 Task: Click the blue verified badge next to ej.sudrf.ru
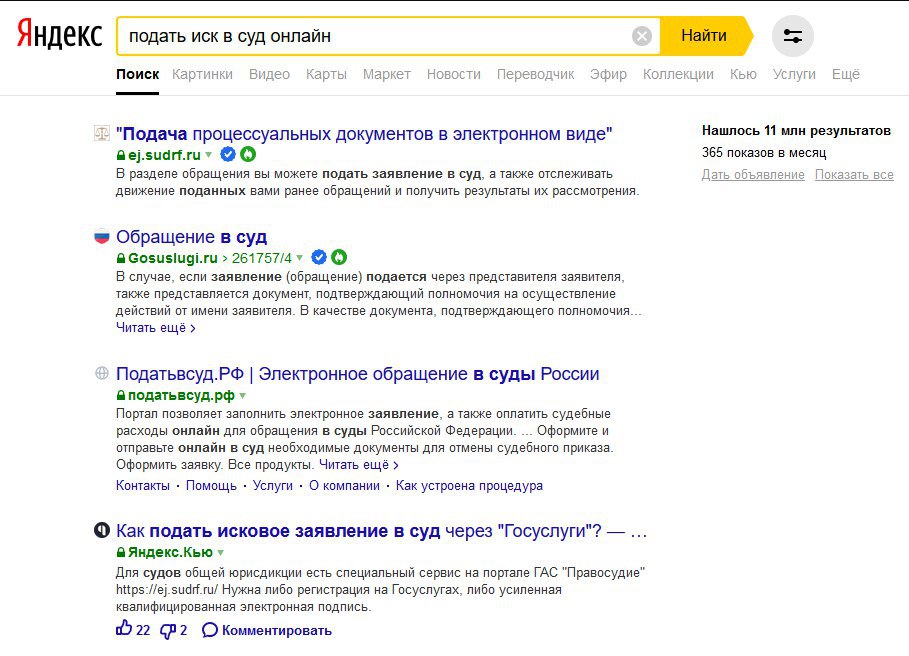(x=228, y=154)
